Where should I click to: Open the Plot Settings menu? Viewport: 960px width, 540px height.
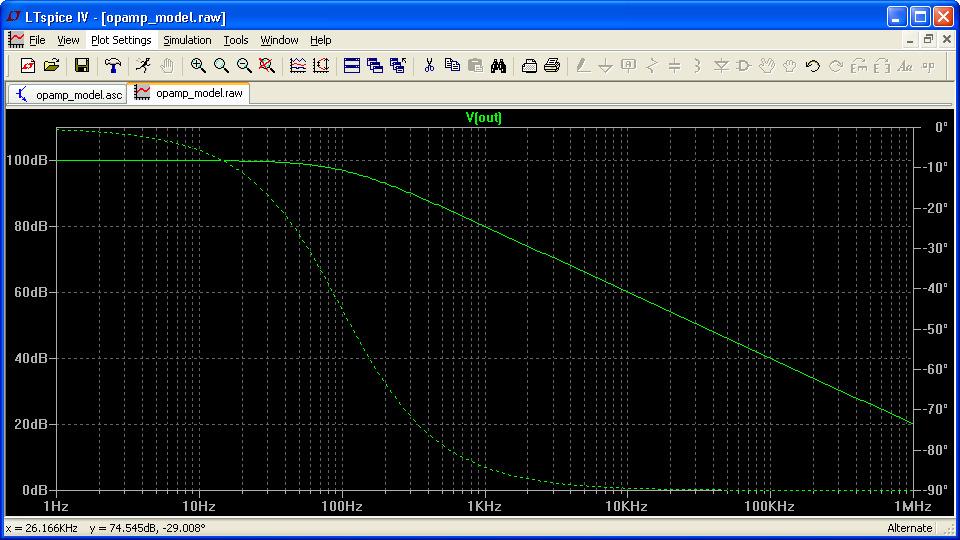coord(121,40)
